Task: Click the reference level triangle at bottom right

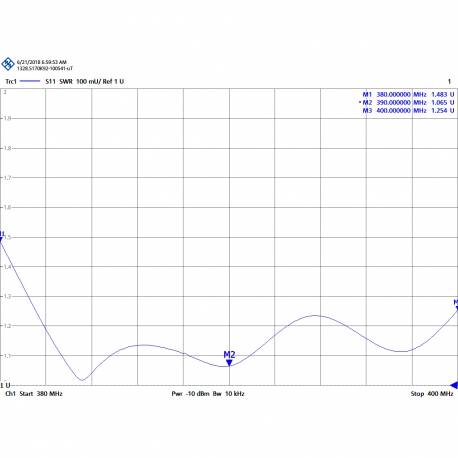Action: [454, 385]
